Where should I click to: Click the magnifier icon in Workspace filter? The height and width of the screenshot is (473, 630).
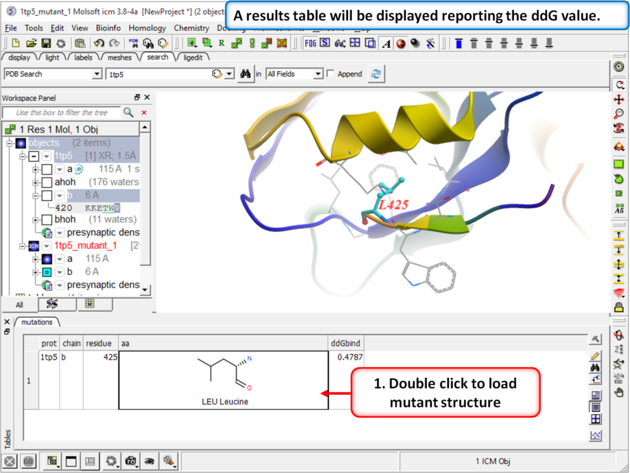128,113
